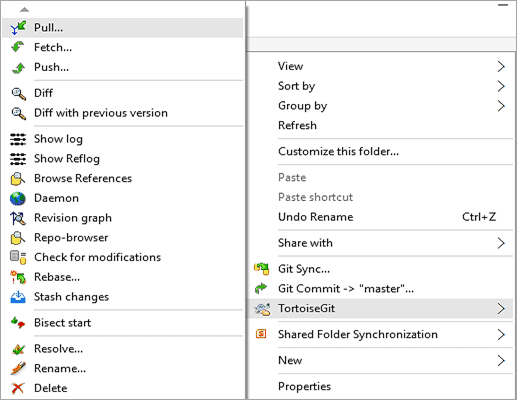Image resolution: width=517 pixels, height=400 pixels.
Task: Choose Rename... in TortoiseGit submenu
Action: [123, 369]
